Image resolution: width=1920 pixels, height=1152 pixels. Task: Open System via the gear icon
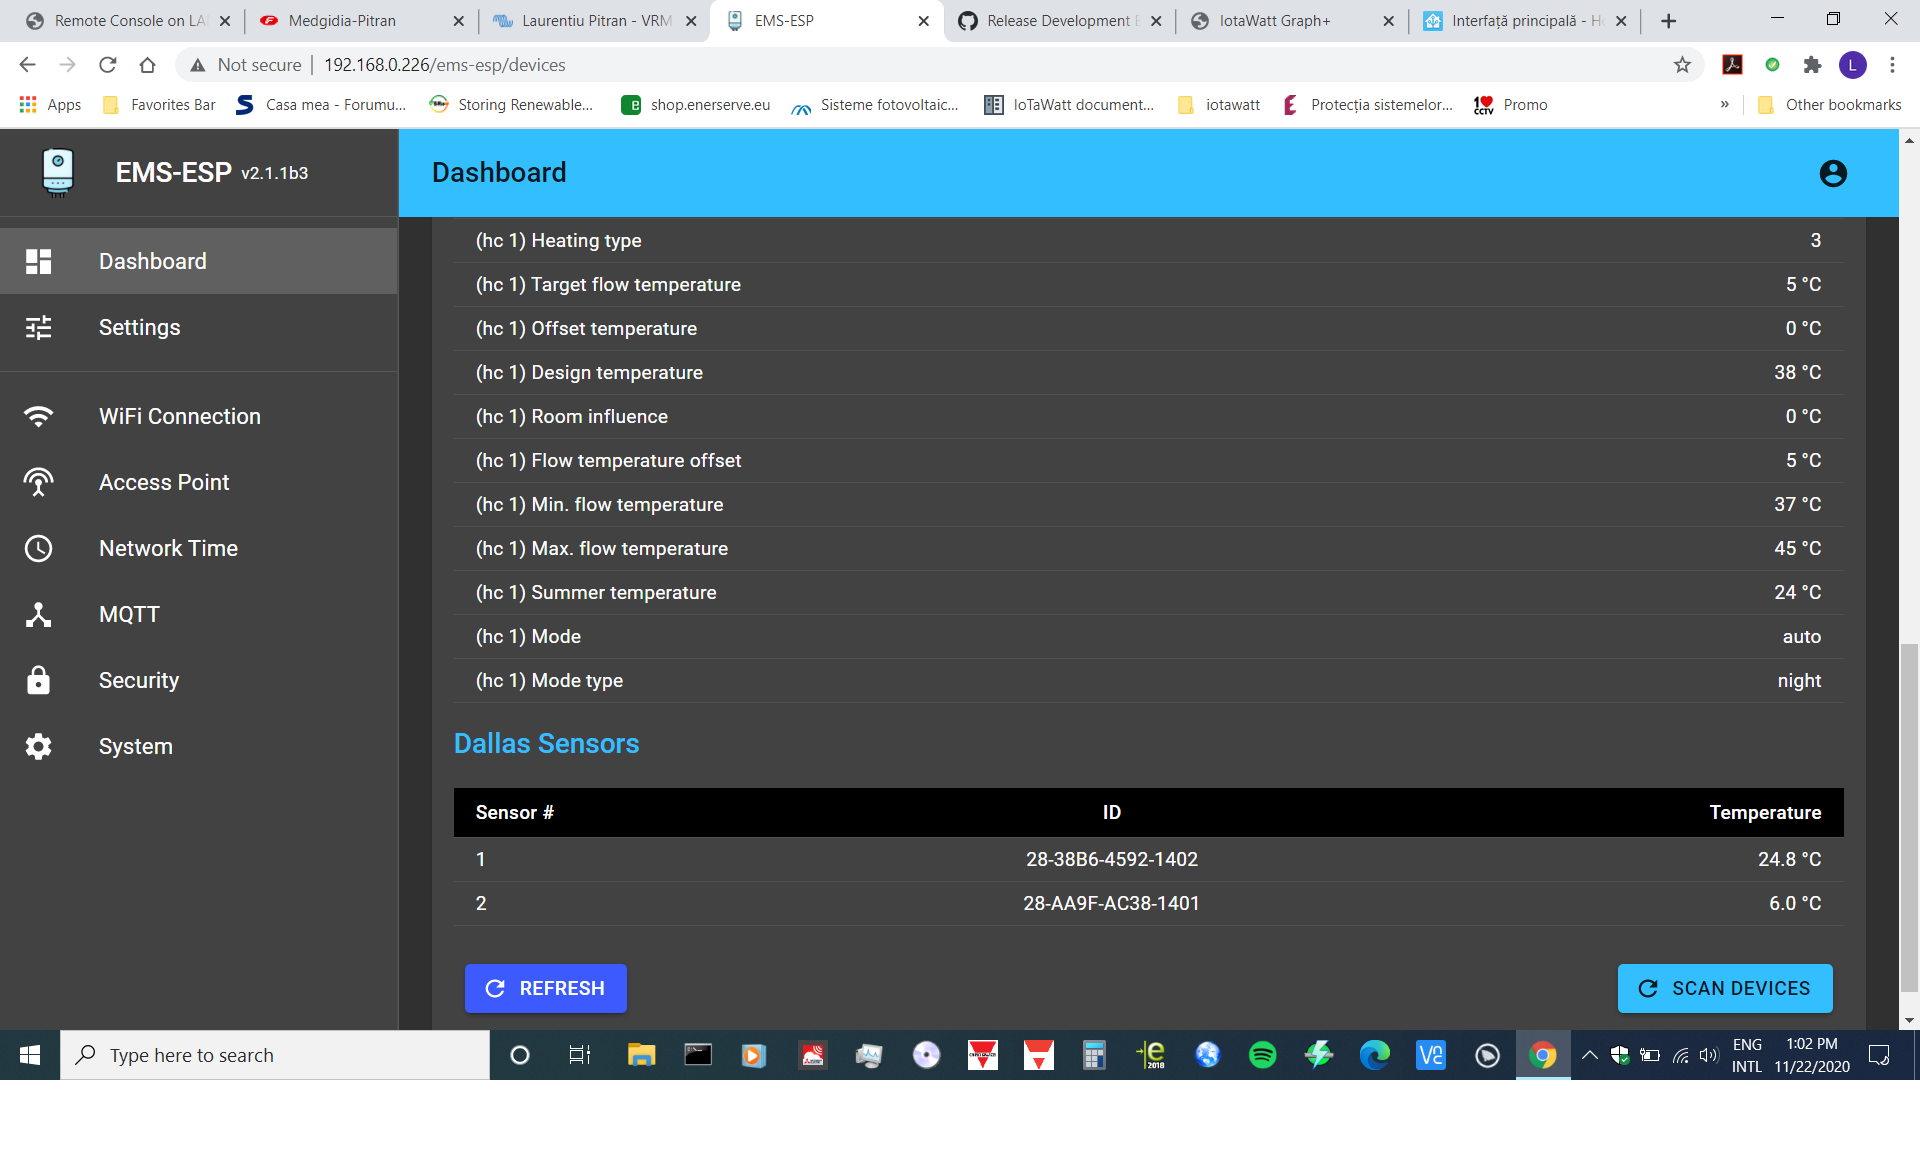pos(39,746)
